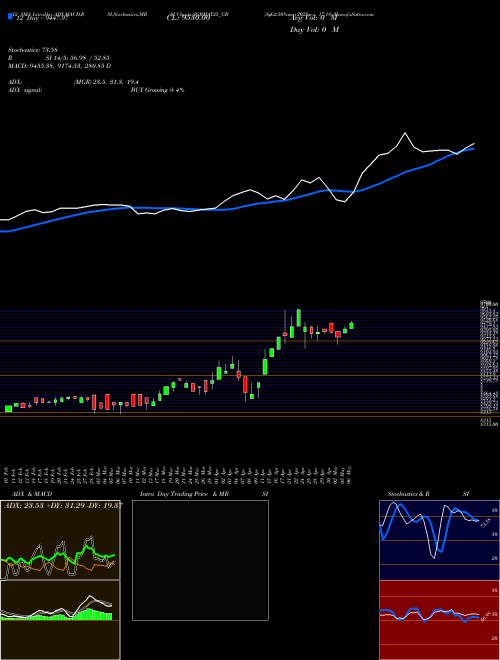Select the 'MACD: 9455.38, 9174.53, 280.85 D' line

pos(59,66)
